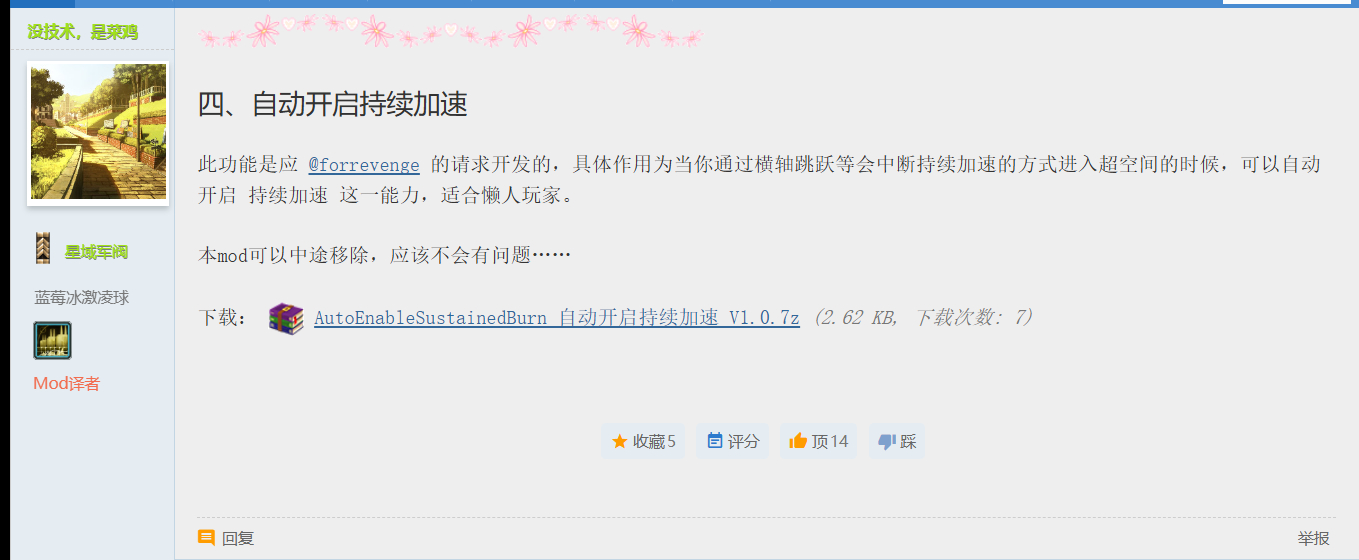
Task: Click the medal badge above Mod译者
Action: click(x=52, y=341)
